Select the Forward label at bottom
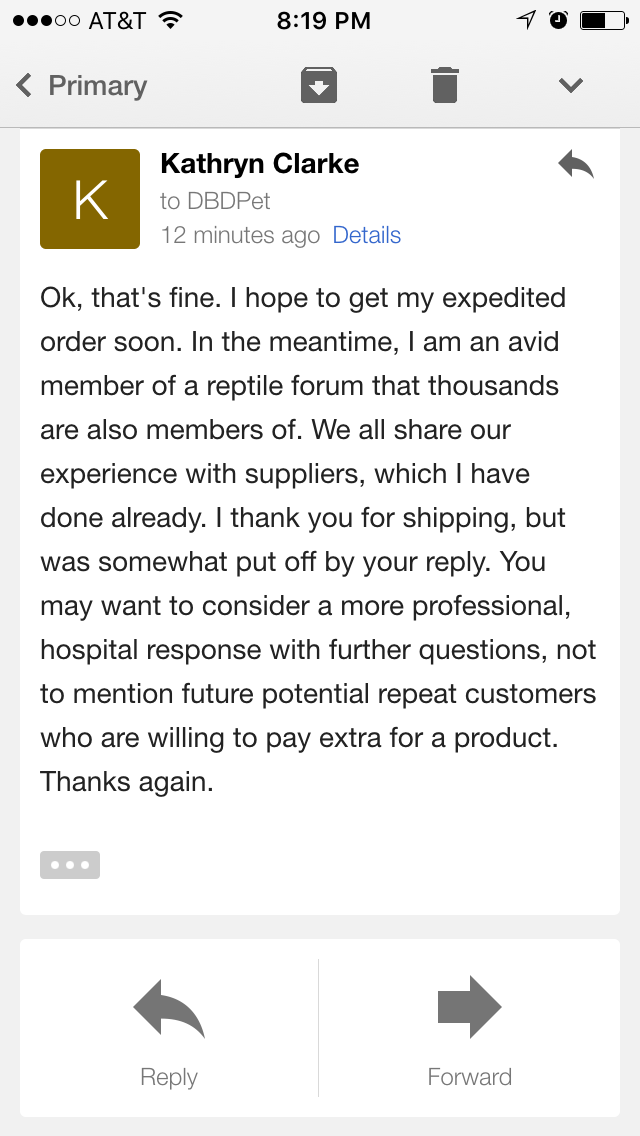Screen dimensions: 640x1136 pos(470,1077)
